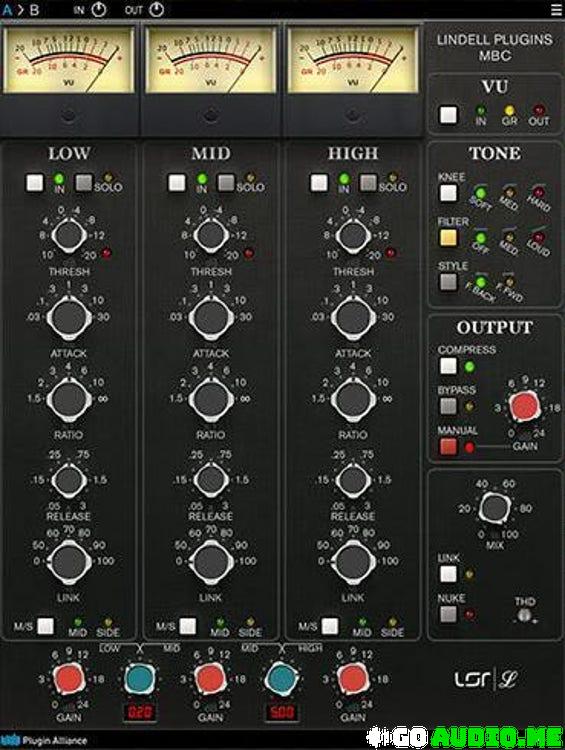565x750 pixels.
Task: Select preset slot A
Action: pyautogui.click(x=7, y=10)
